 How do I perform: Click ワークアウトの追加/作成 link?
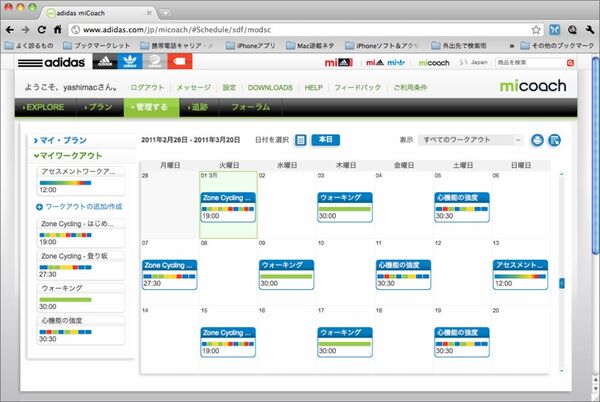click(83, 207)
